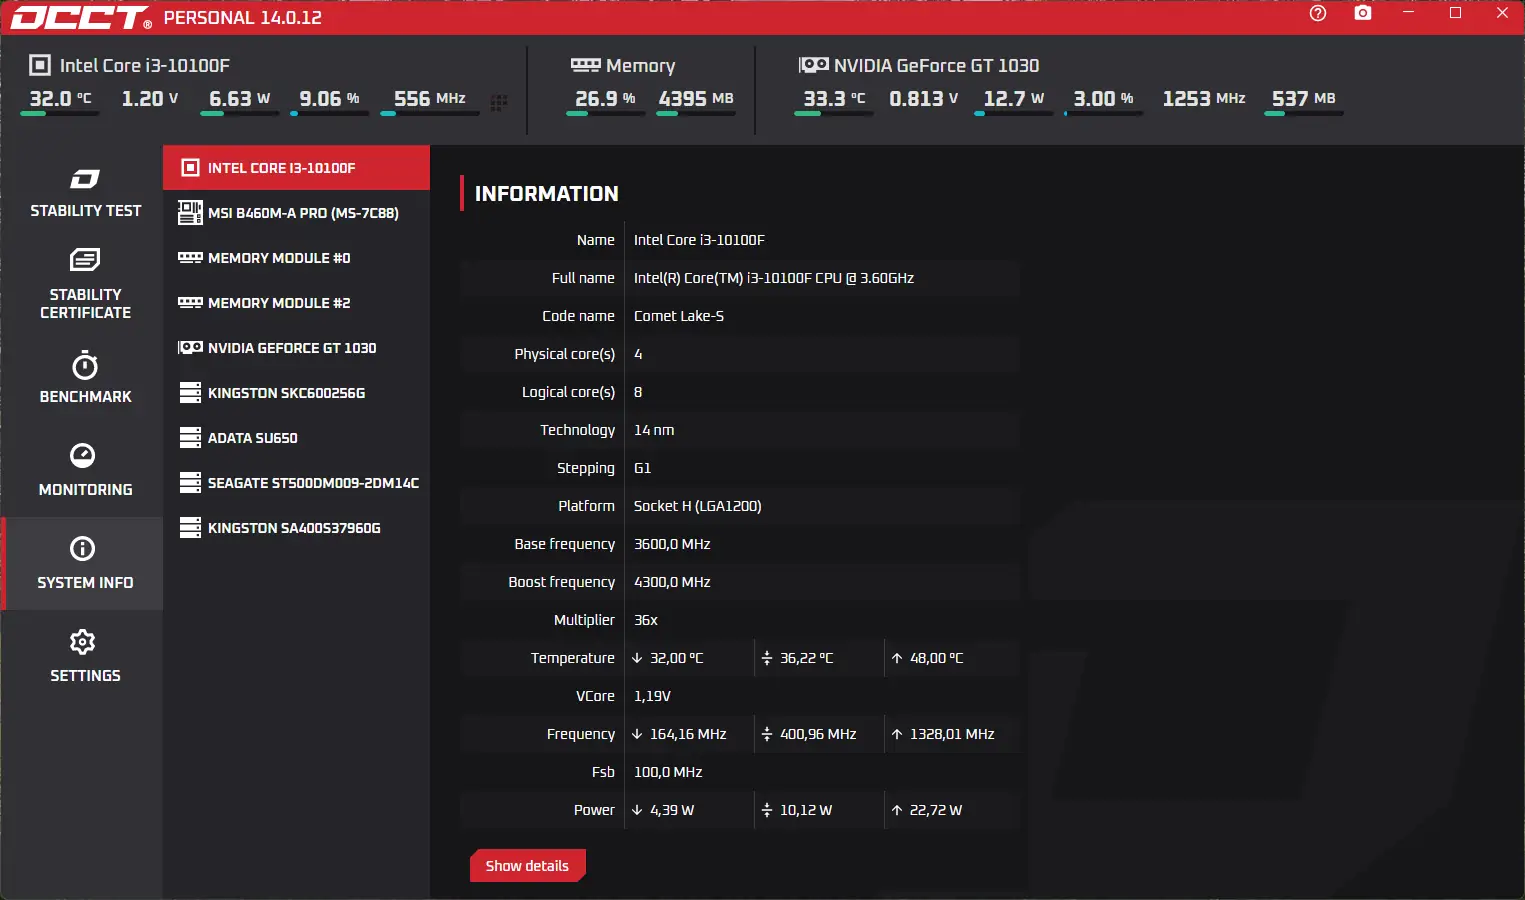Click the CPU frequency reading 556 MHz
The width and height of the screenshot is (1525, 900).
pyautogui.click(x=429, y=99)
